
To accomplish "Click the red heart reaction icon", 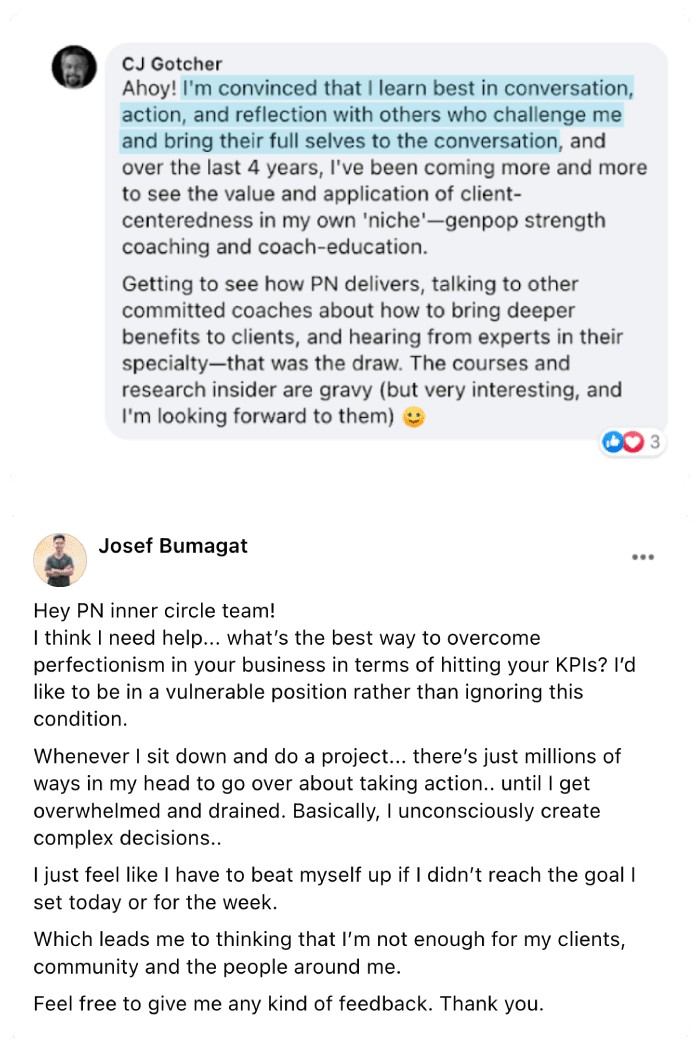I will (x=633, y=441).
